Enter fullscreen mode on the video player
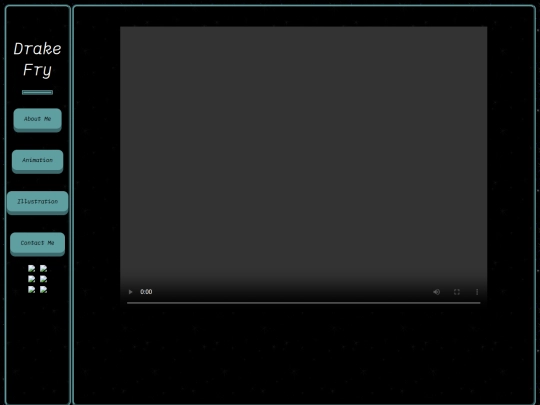This screenshot has width=540, height=405. 457,292
